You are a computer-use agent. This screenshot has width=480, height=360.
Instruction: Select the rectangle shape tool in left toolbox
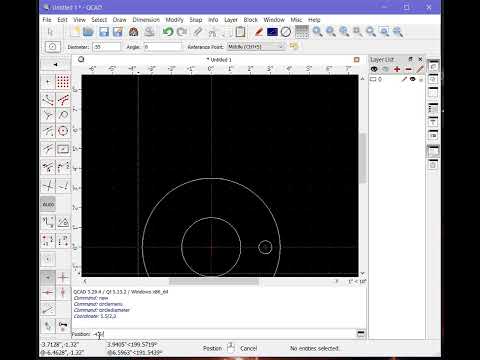63,149
